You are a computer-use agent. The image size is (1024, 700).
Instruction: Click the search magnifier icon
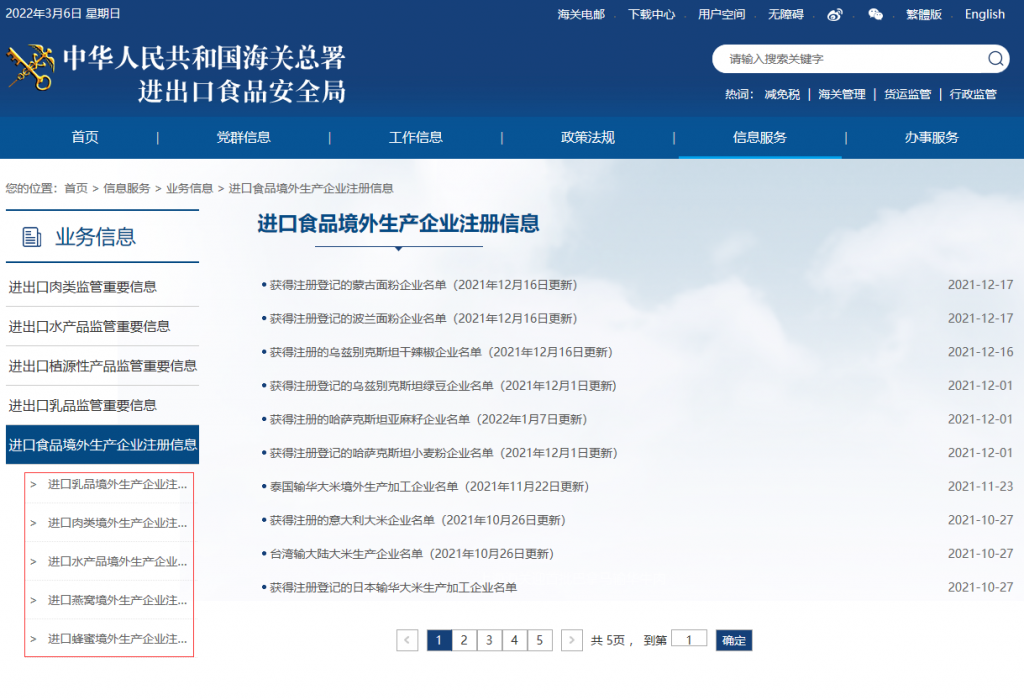pyautogui.click(x=995, y=59)
